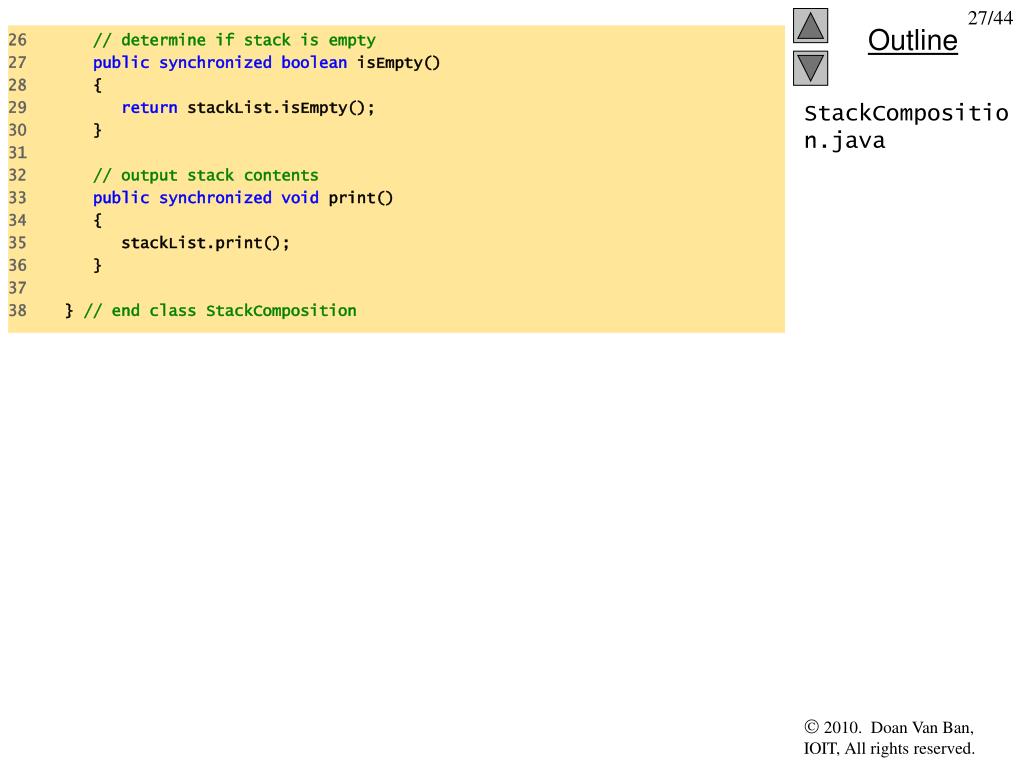Click opening brace on line 28
The image size is (1024, 768).
pos(97,86)
